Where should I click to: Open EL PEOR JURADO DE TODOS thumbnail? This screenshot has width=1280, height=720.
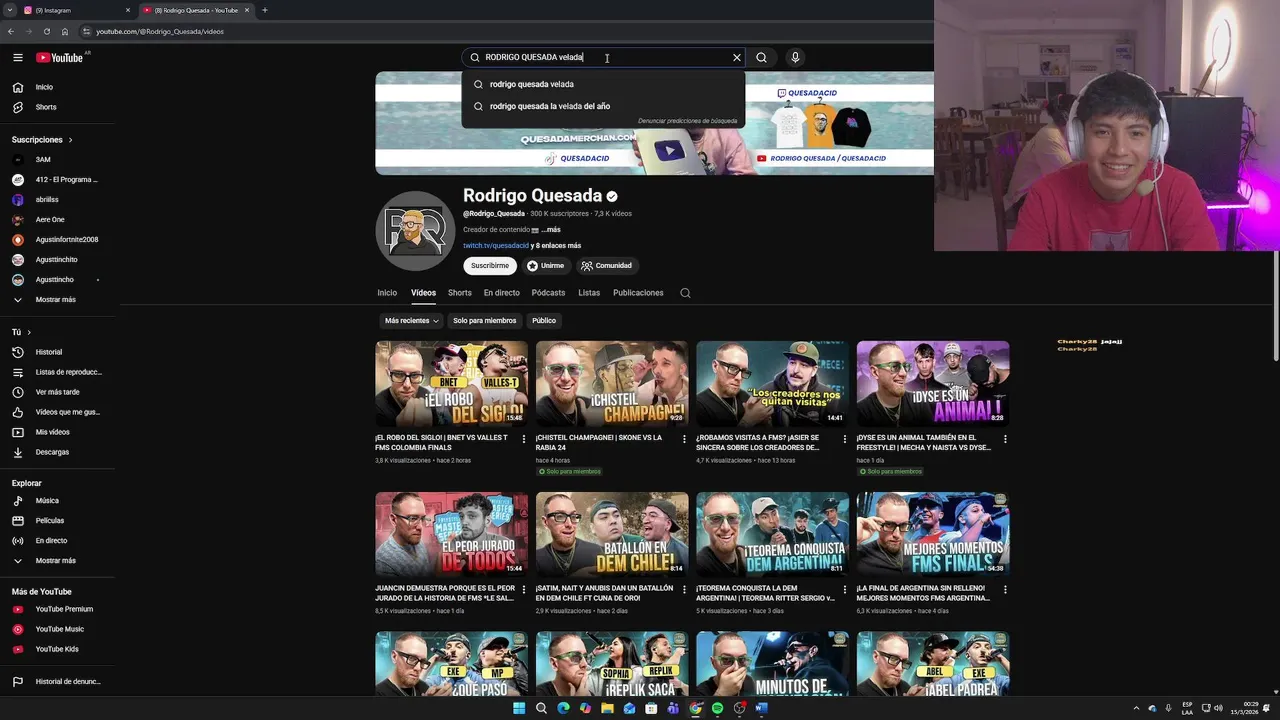(451, 535)
